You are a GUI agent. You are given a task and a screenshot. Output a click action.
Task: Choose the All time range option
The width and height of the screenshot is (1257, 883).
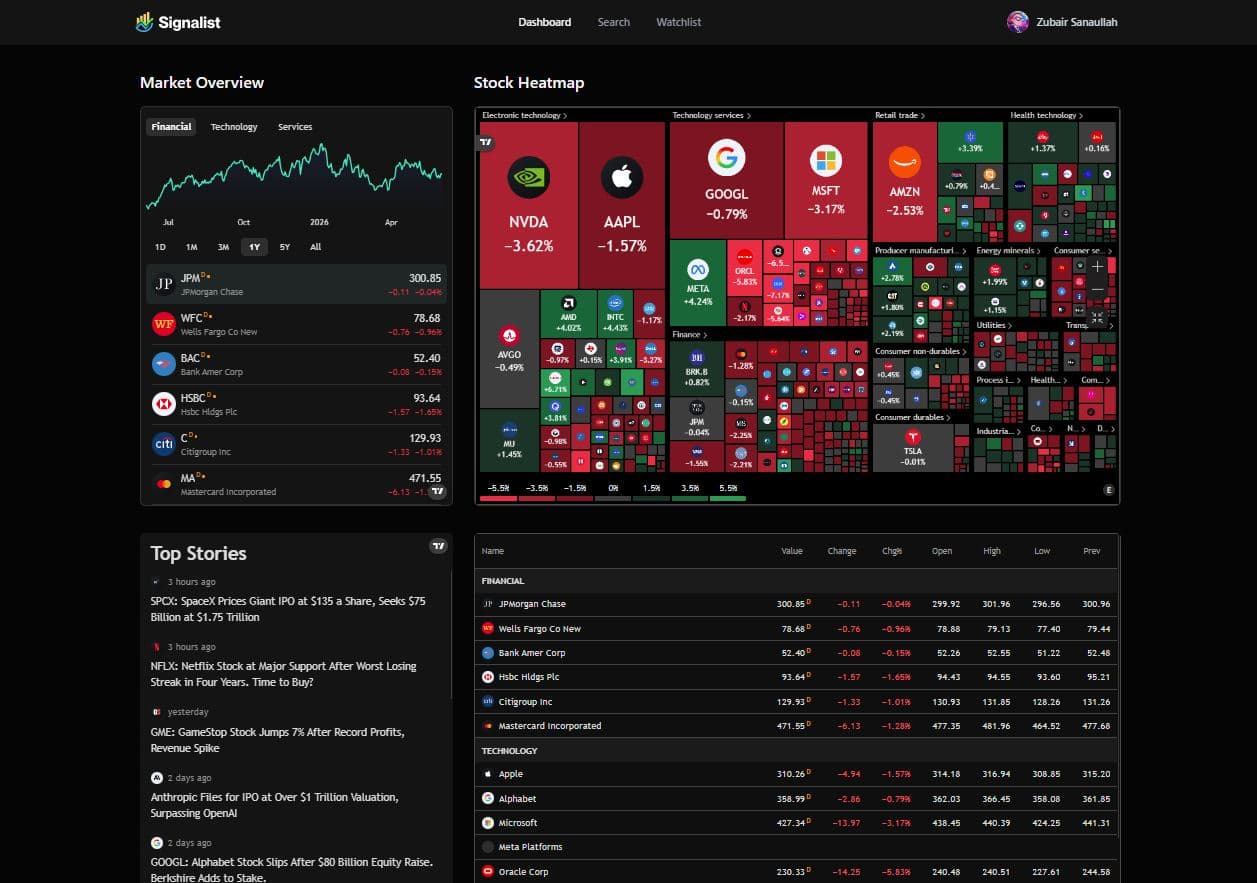(x=316, y=247)
